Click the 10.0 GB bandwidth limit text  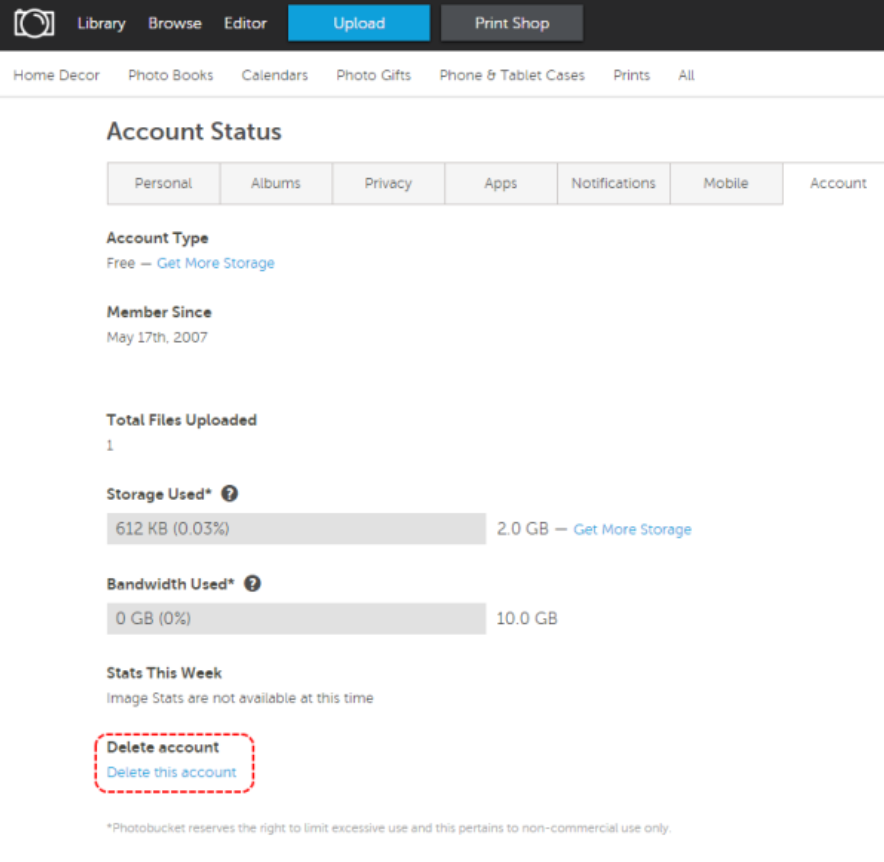click(x=527, y=618)
